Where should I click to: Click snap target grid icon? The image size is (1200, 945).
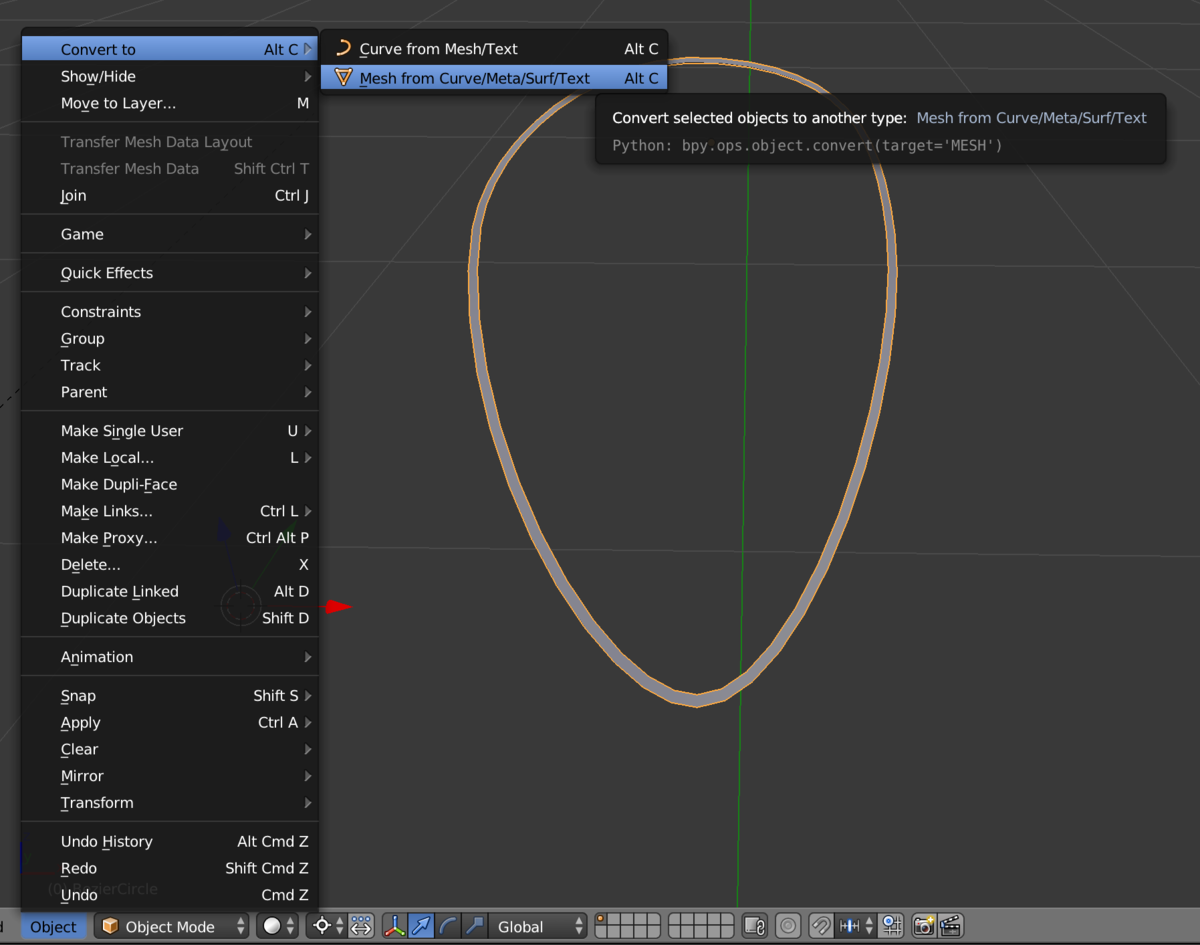coord(892,927)
